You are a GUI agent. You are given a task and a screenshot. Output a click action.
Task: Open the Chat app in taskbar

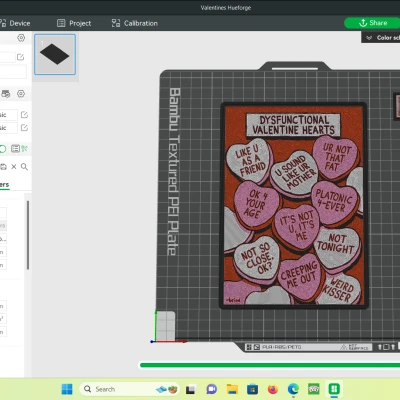click(x=211, y=389)
